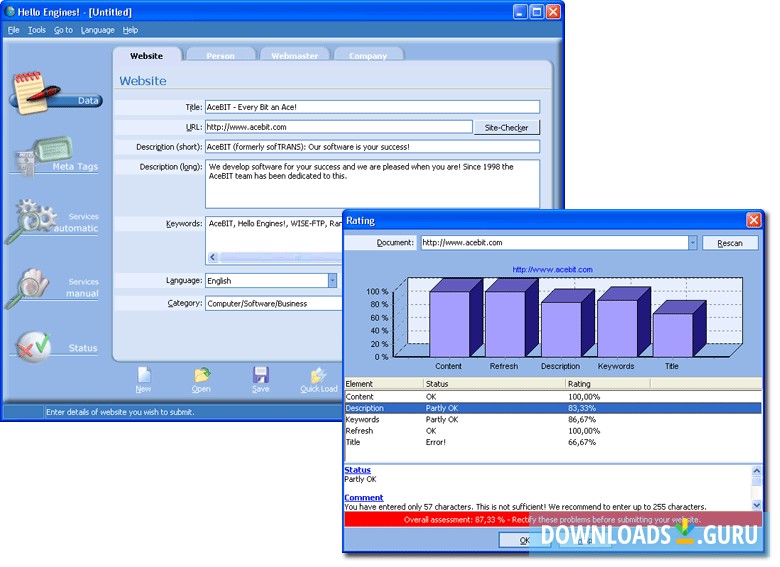Viewport: 780px width, 567px height.
Task: Open Services manual hand icon
Action: [x=28, y=288]
